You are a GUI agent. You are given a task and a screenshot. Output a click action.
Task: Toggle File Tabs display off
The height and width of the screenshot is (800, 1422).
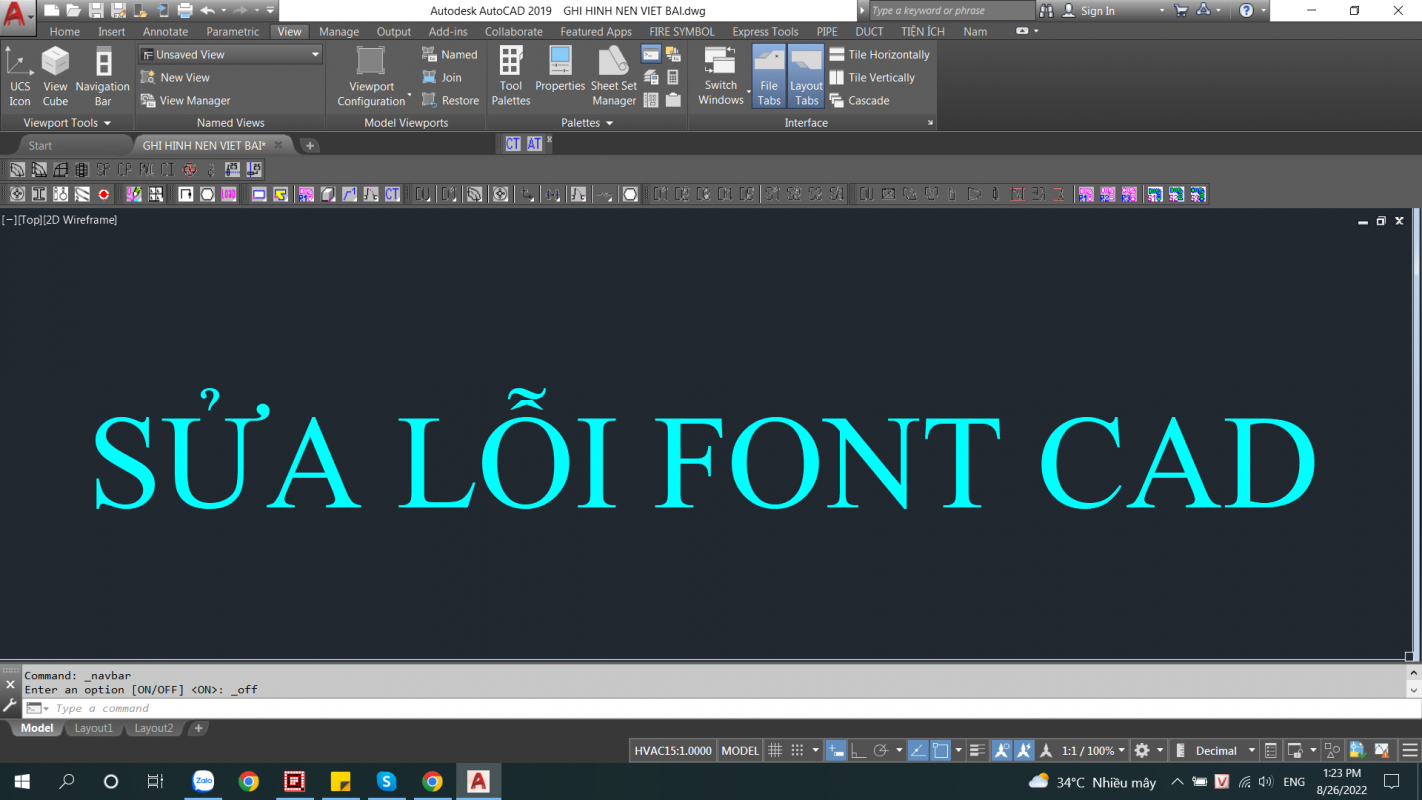point(768,76)
